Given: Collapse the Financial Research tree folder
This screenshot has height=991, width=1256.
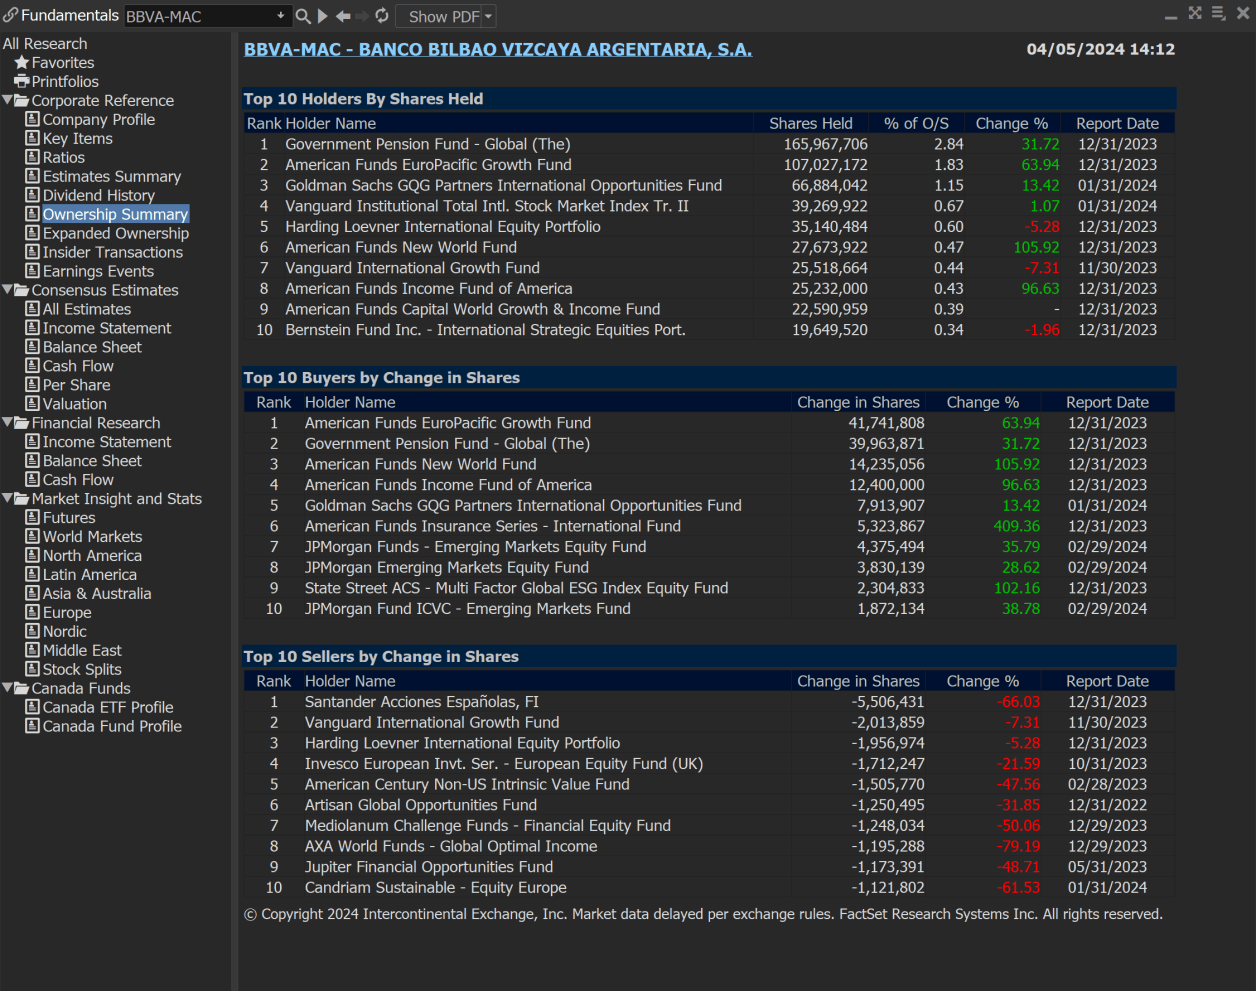Looking at the screenshot, I should tap(8, 424).
